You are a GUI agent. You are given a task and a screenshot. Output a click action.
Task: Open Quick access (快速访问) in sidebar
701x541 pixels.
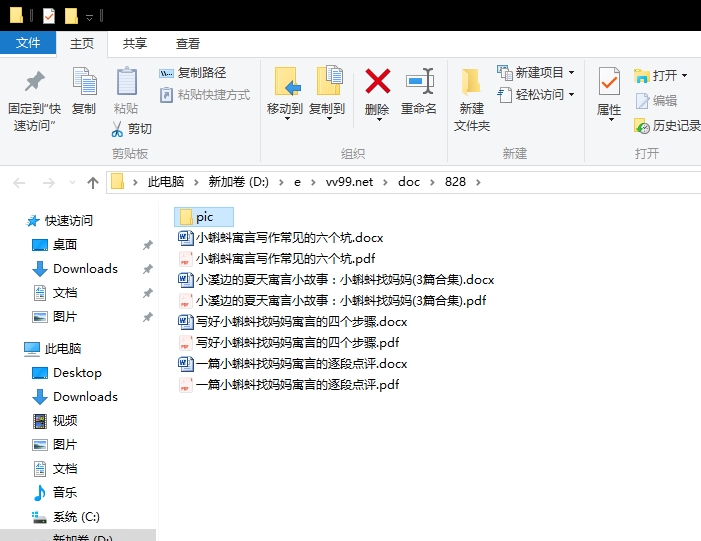point(60,220)
